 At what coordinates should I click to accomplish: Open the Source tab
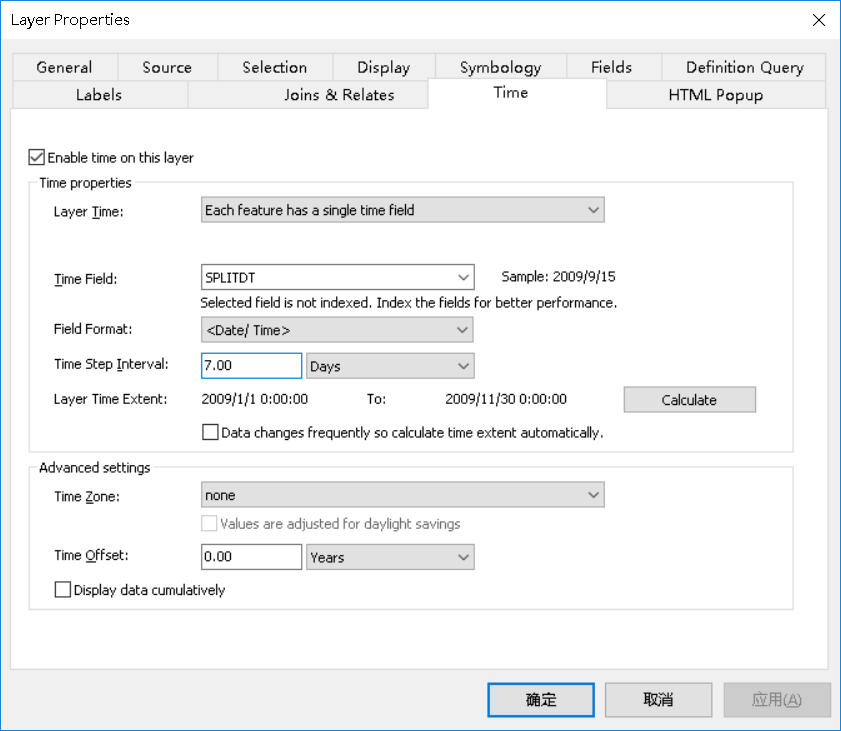coord(167,67)
